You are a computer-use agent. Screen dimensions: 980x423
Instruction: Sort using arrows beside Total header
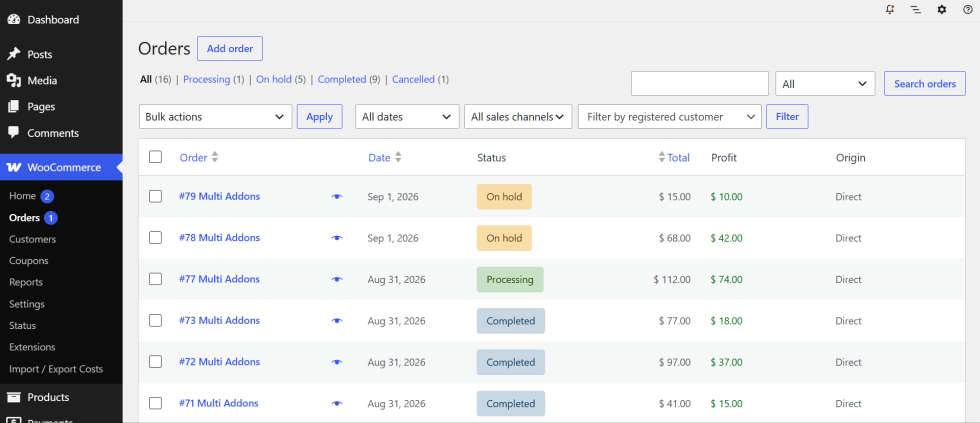pyautogui.click(x=662, y=157)
